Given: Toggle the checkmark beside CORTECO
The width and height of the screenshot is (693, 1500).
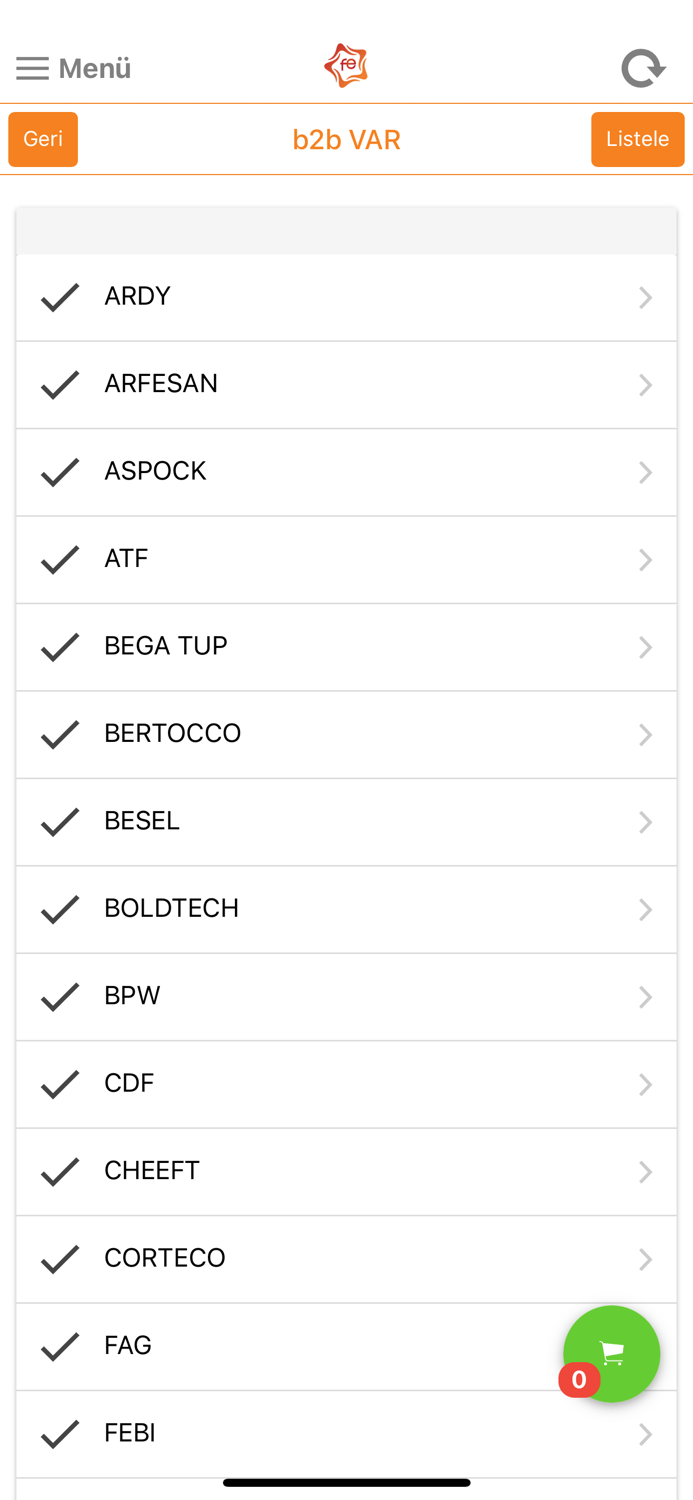Looking at the screenshot, I should point(60,1259).
